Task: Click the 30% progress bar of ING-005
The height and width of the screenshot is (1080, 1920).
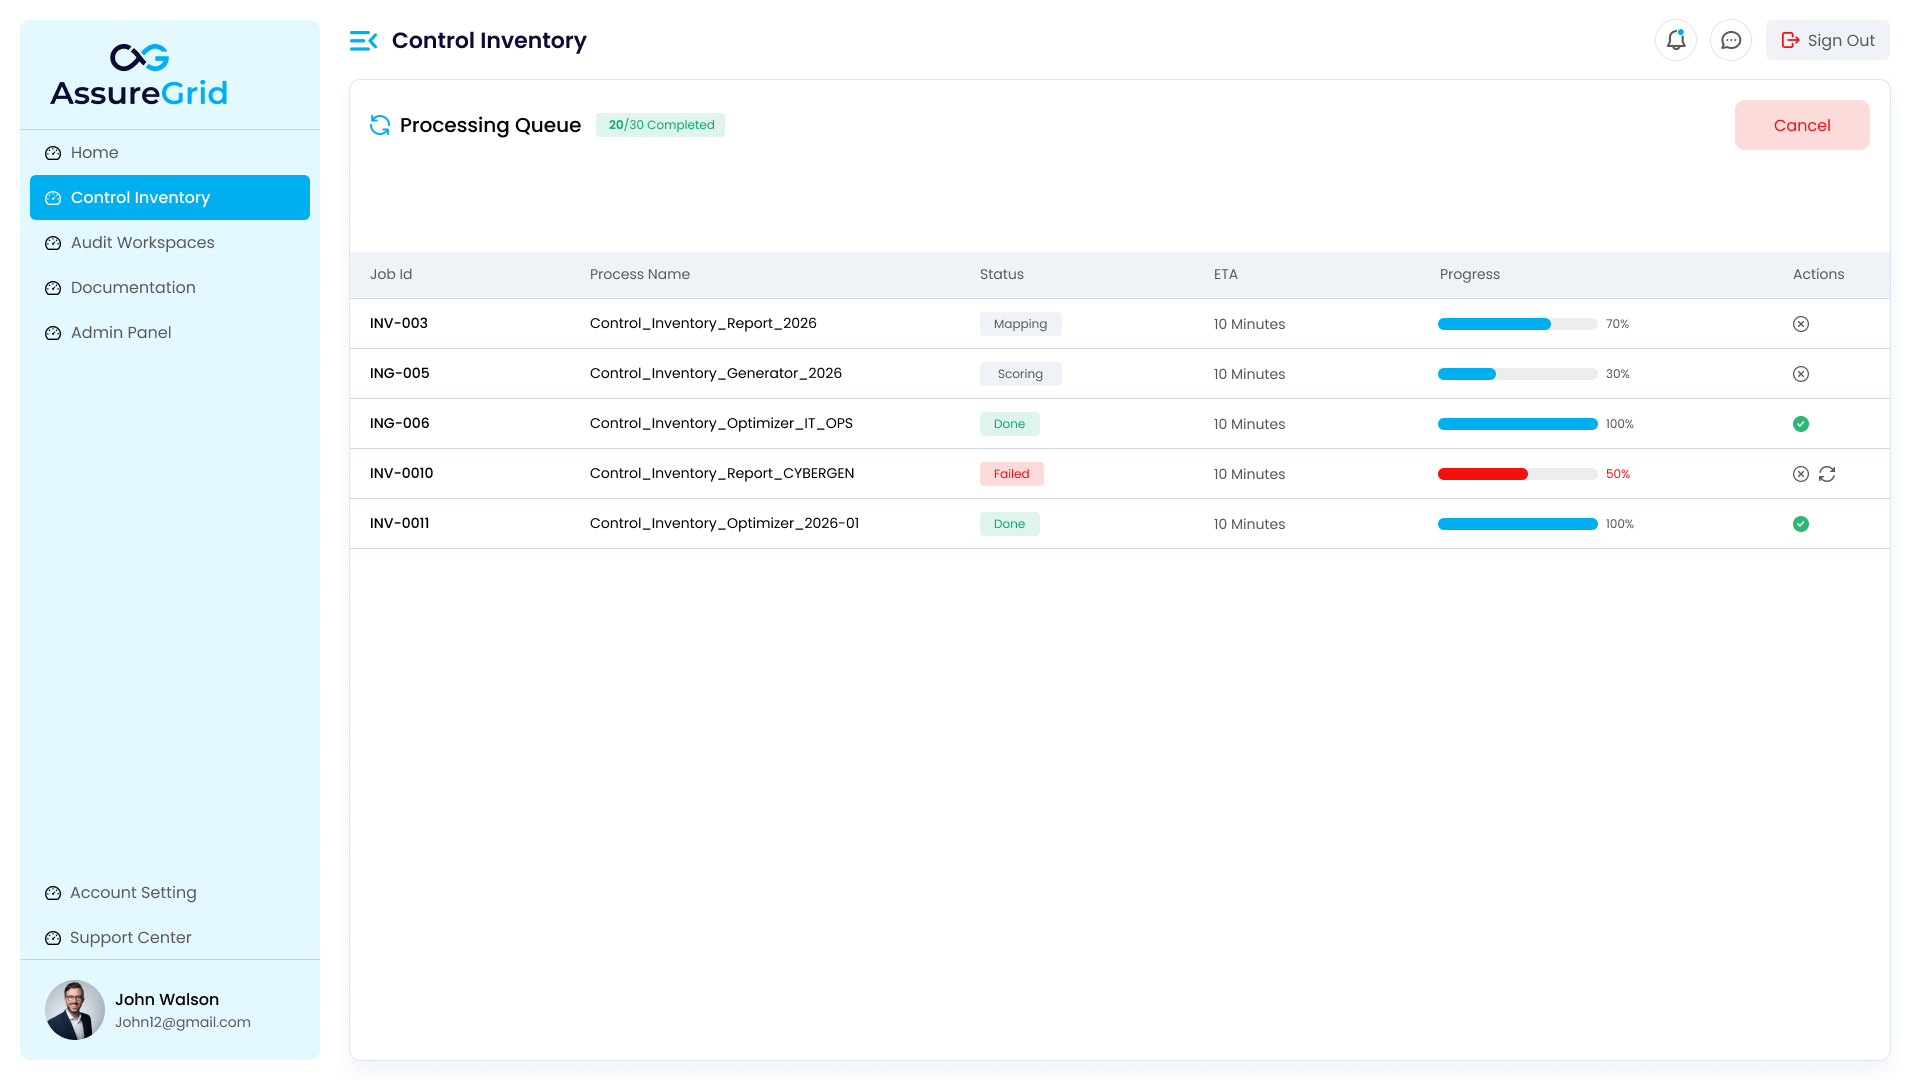Action: [1516, 373]
